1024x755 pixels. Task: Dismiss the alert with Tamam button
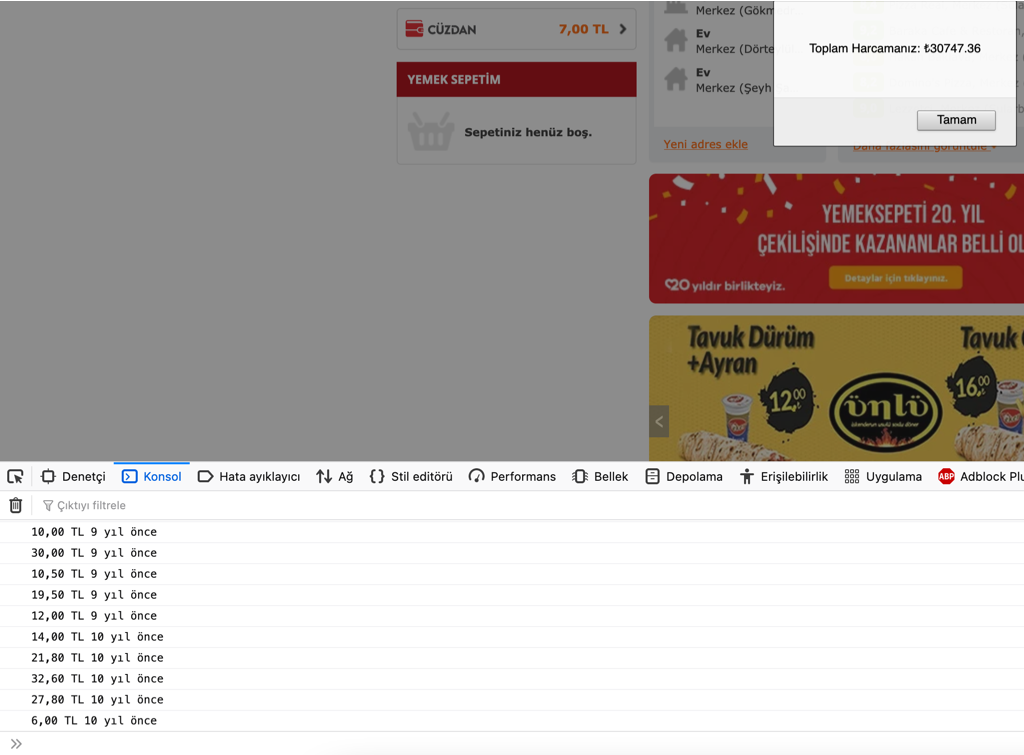coord(956,120)
